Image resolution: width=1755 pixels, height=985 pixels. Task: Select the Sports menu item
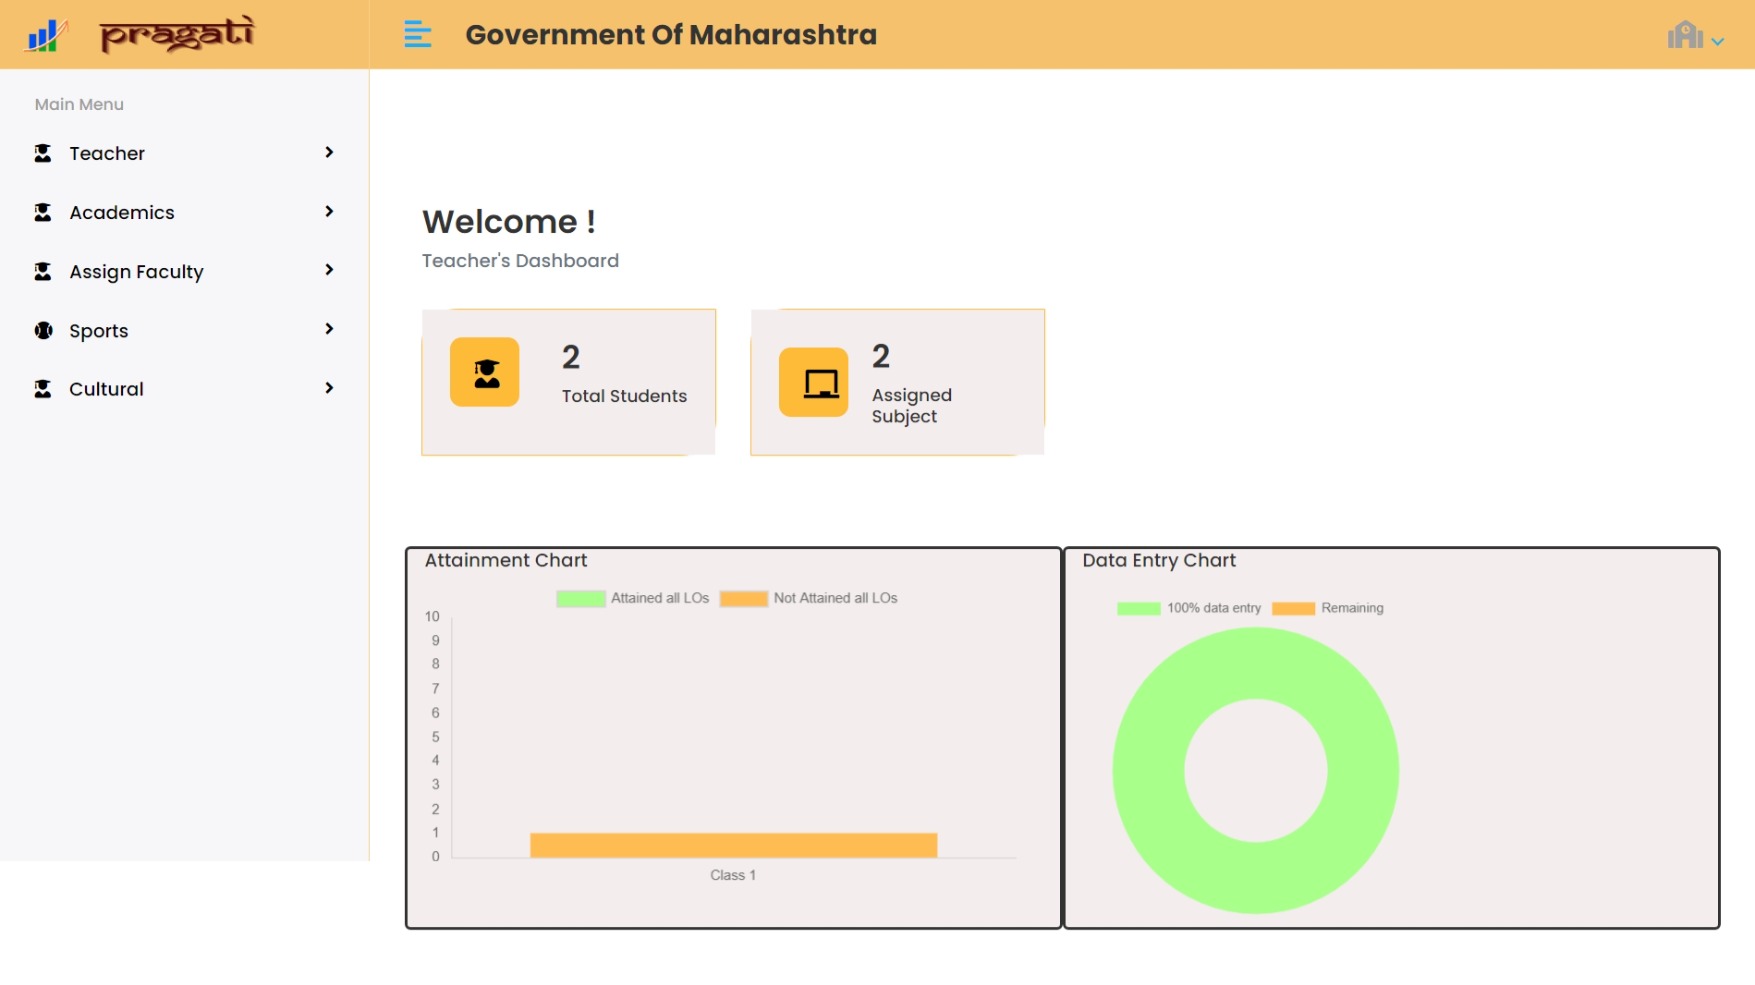(185, 330)
